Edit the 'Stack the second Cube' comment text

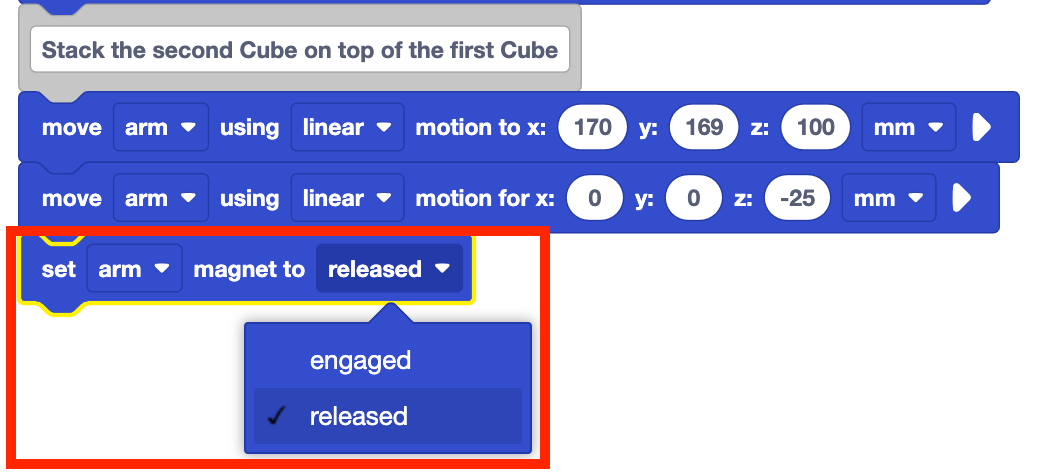point(300,50)
